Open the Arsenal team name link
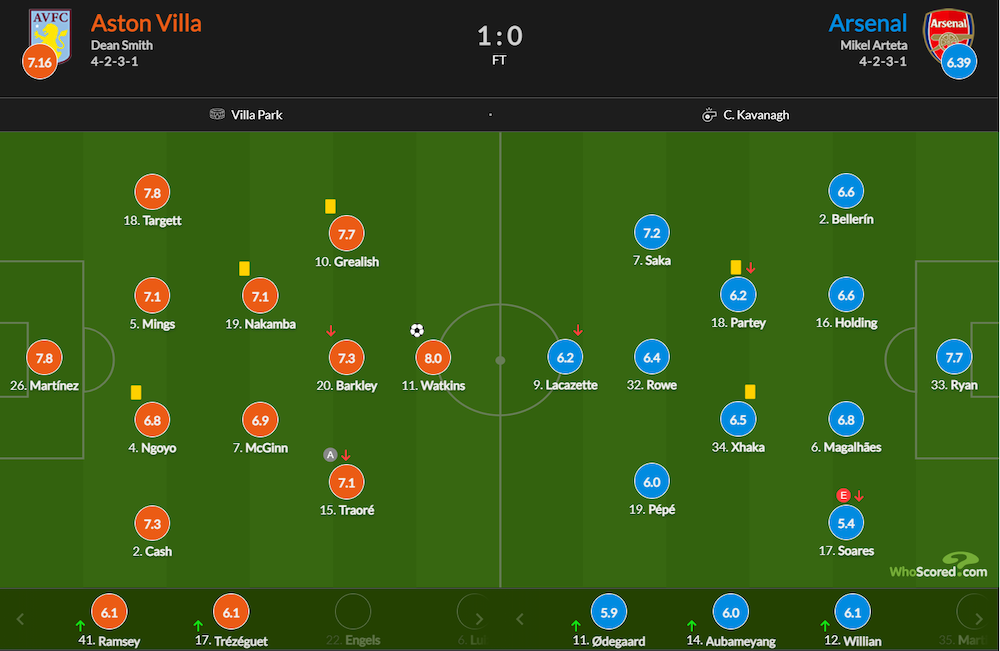 pyautogui.click(x=867, y=24)
